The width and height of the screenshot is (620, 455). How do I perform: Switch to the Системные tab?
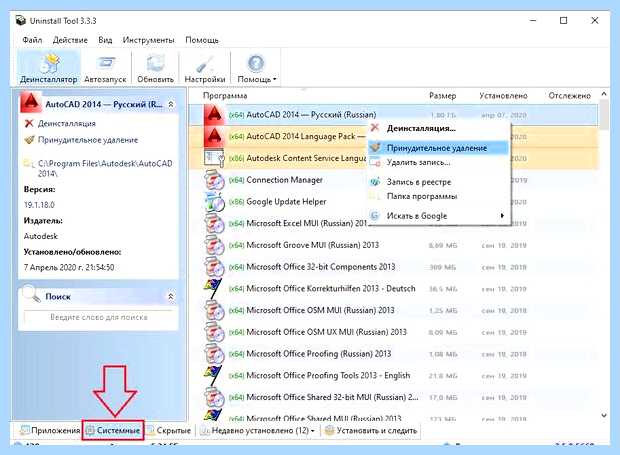click(113, 430)
